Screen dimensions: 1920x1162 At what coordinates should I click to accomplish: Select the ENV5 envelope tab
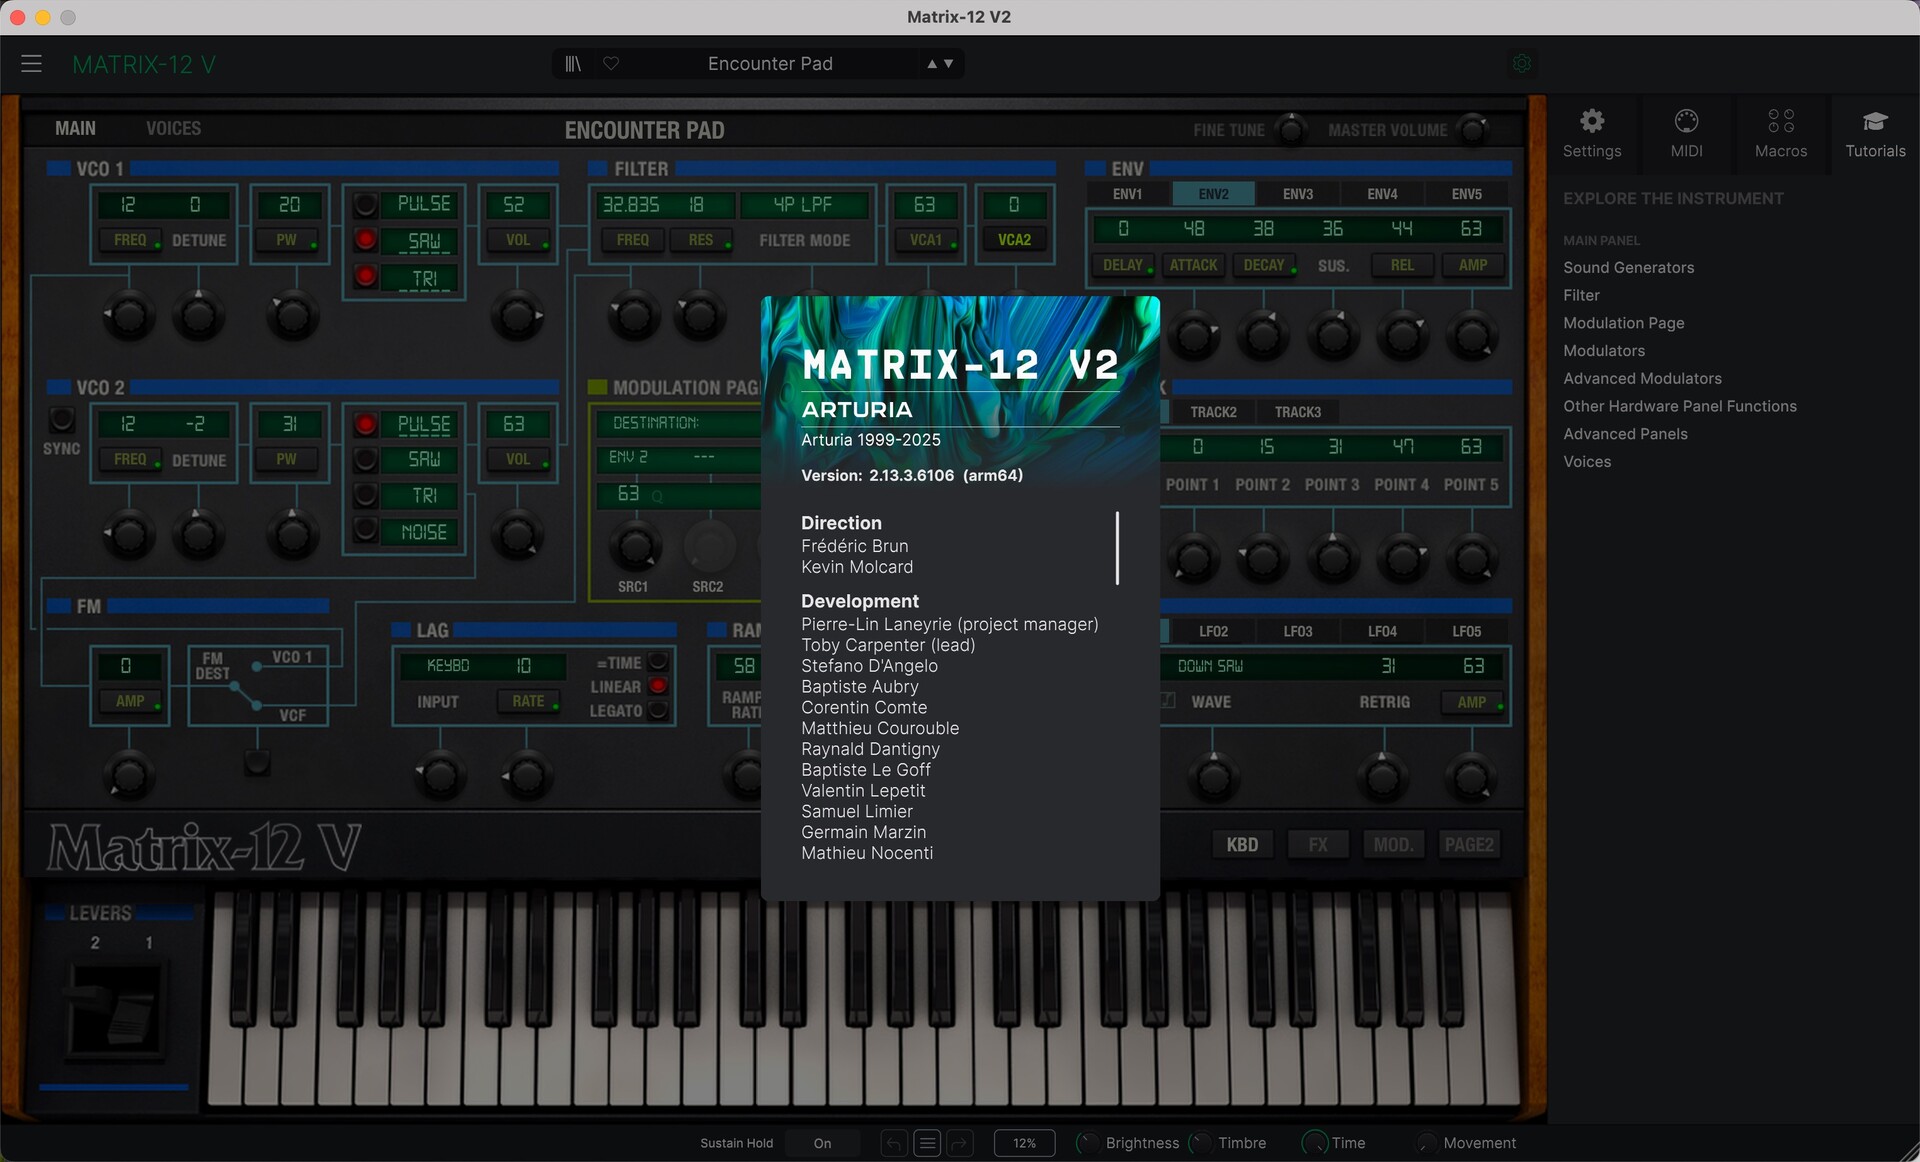pyautogui.click(x=1466, y=194)
